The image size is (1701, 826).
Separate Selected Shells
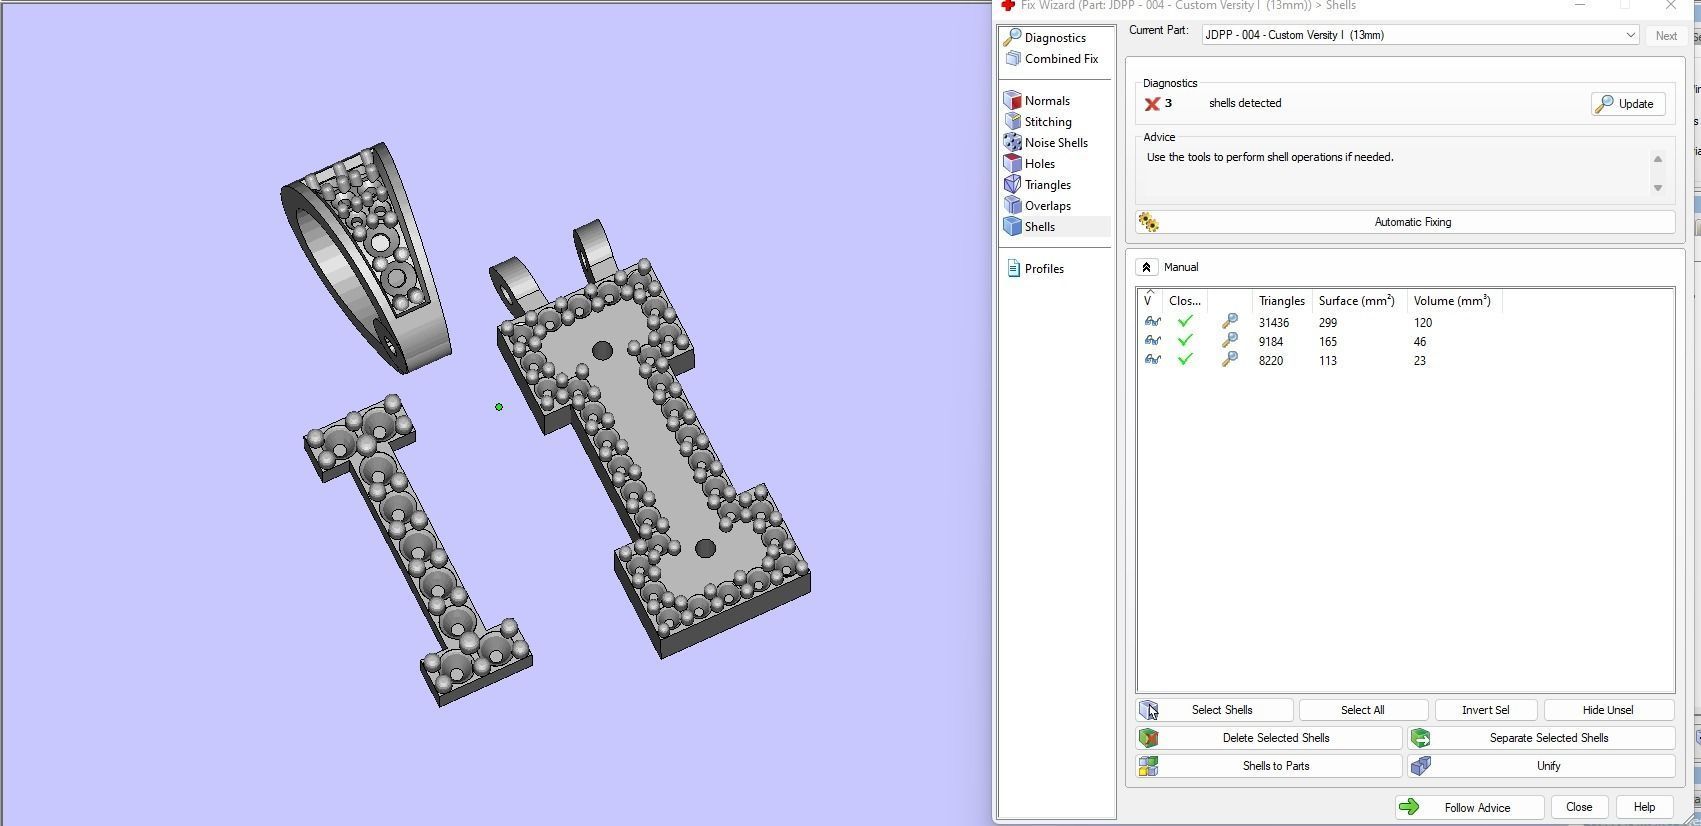coord(1541,738)
